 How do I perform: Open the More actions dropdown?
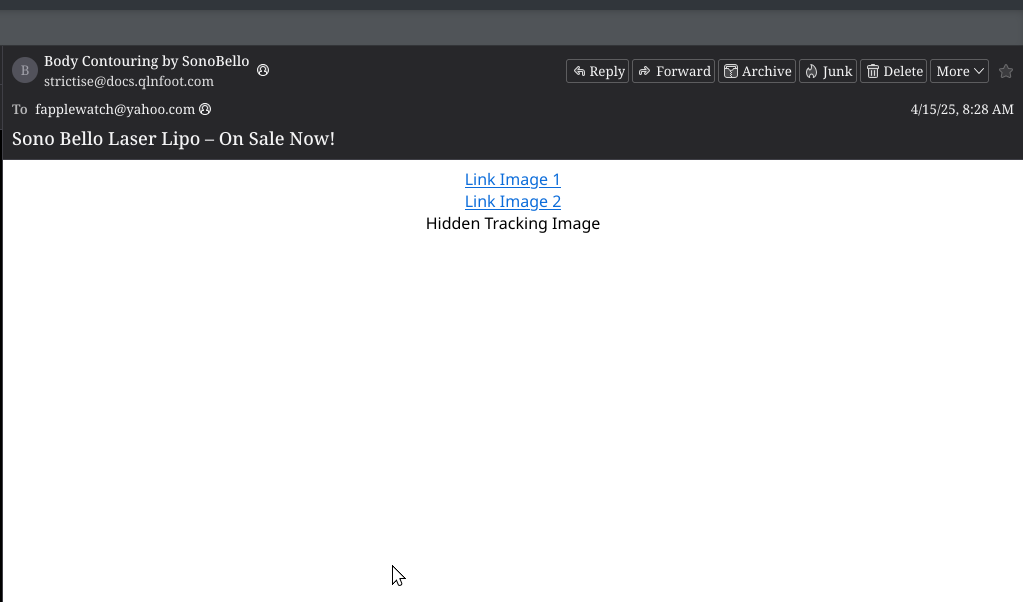[x=960, y=71]
